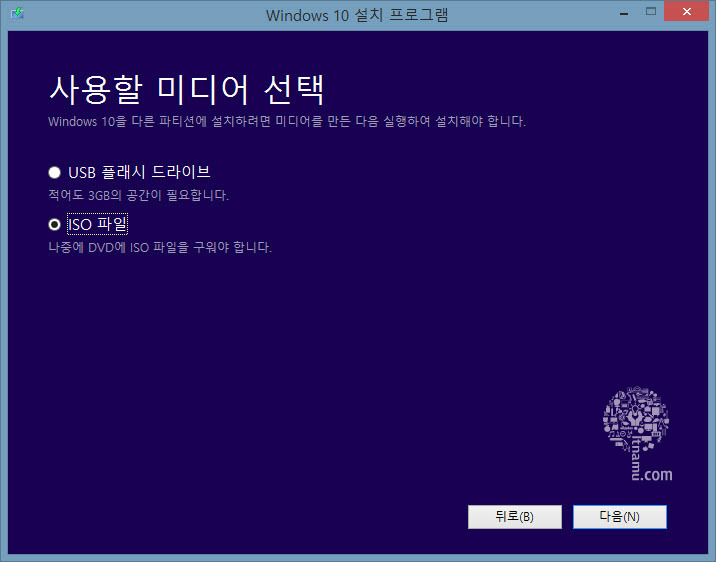Image resolution: width=716 pixels, height=562 pixels.
Task: Select the USB 플래시 드라이브 radio button
Action: [x=54, y=173]
